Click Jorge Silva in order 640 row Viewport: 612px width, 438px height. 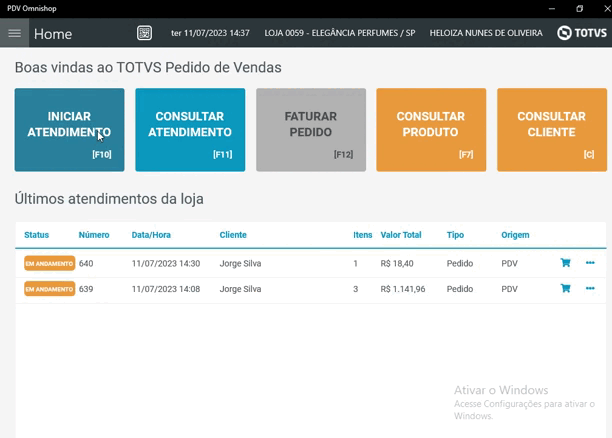240,264
